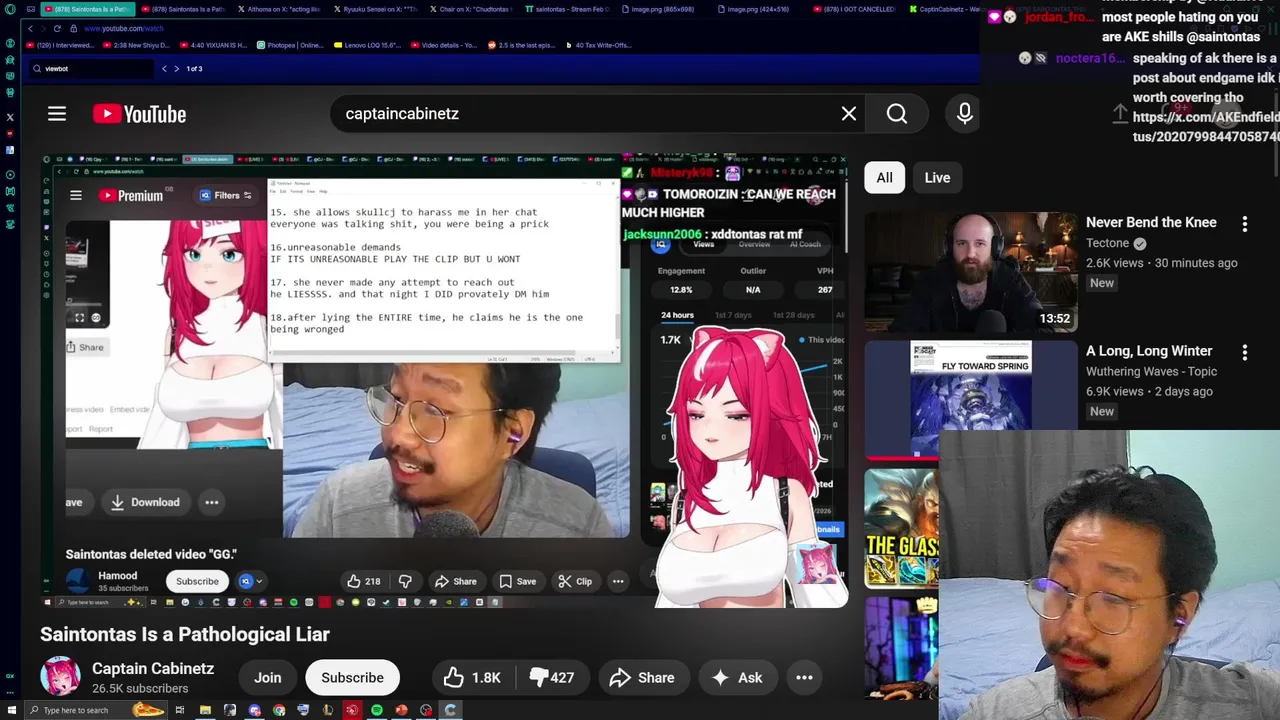Open League of Legends taskbar icon
The image size is (1280, 720).
pyautogui.click(x=328, y=710)
